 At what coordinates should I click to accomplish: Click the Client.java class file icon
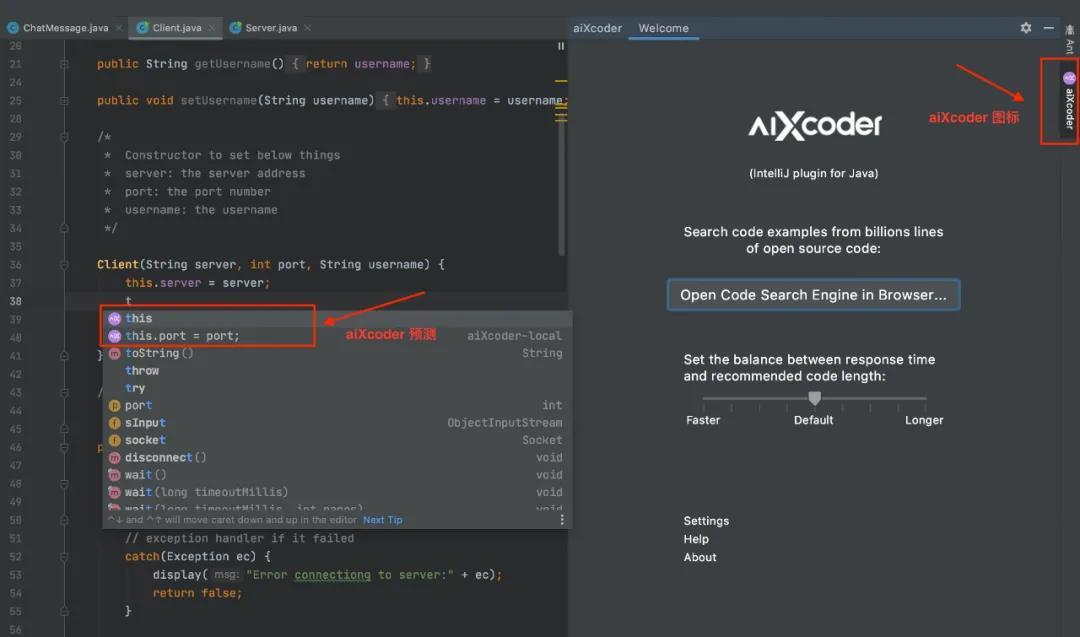coord(143,28)
